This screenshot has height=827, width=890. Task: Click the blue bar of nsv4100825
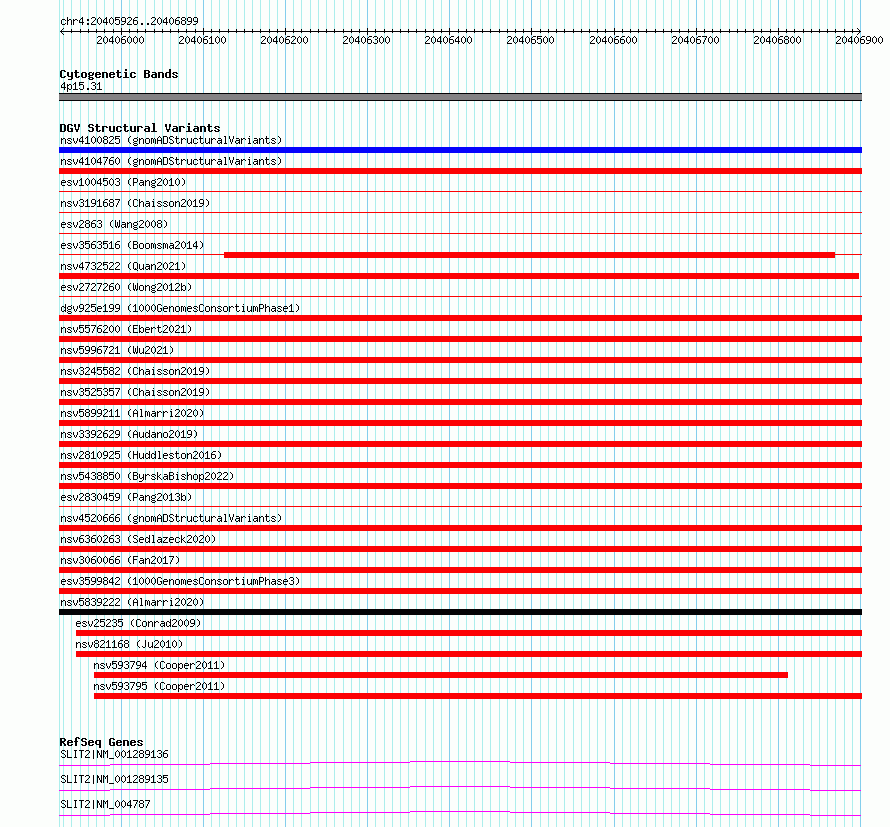(x=460, y=150)
